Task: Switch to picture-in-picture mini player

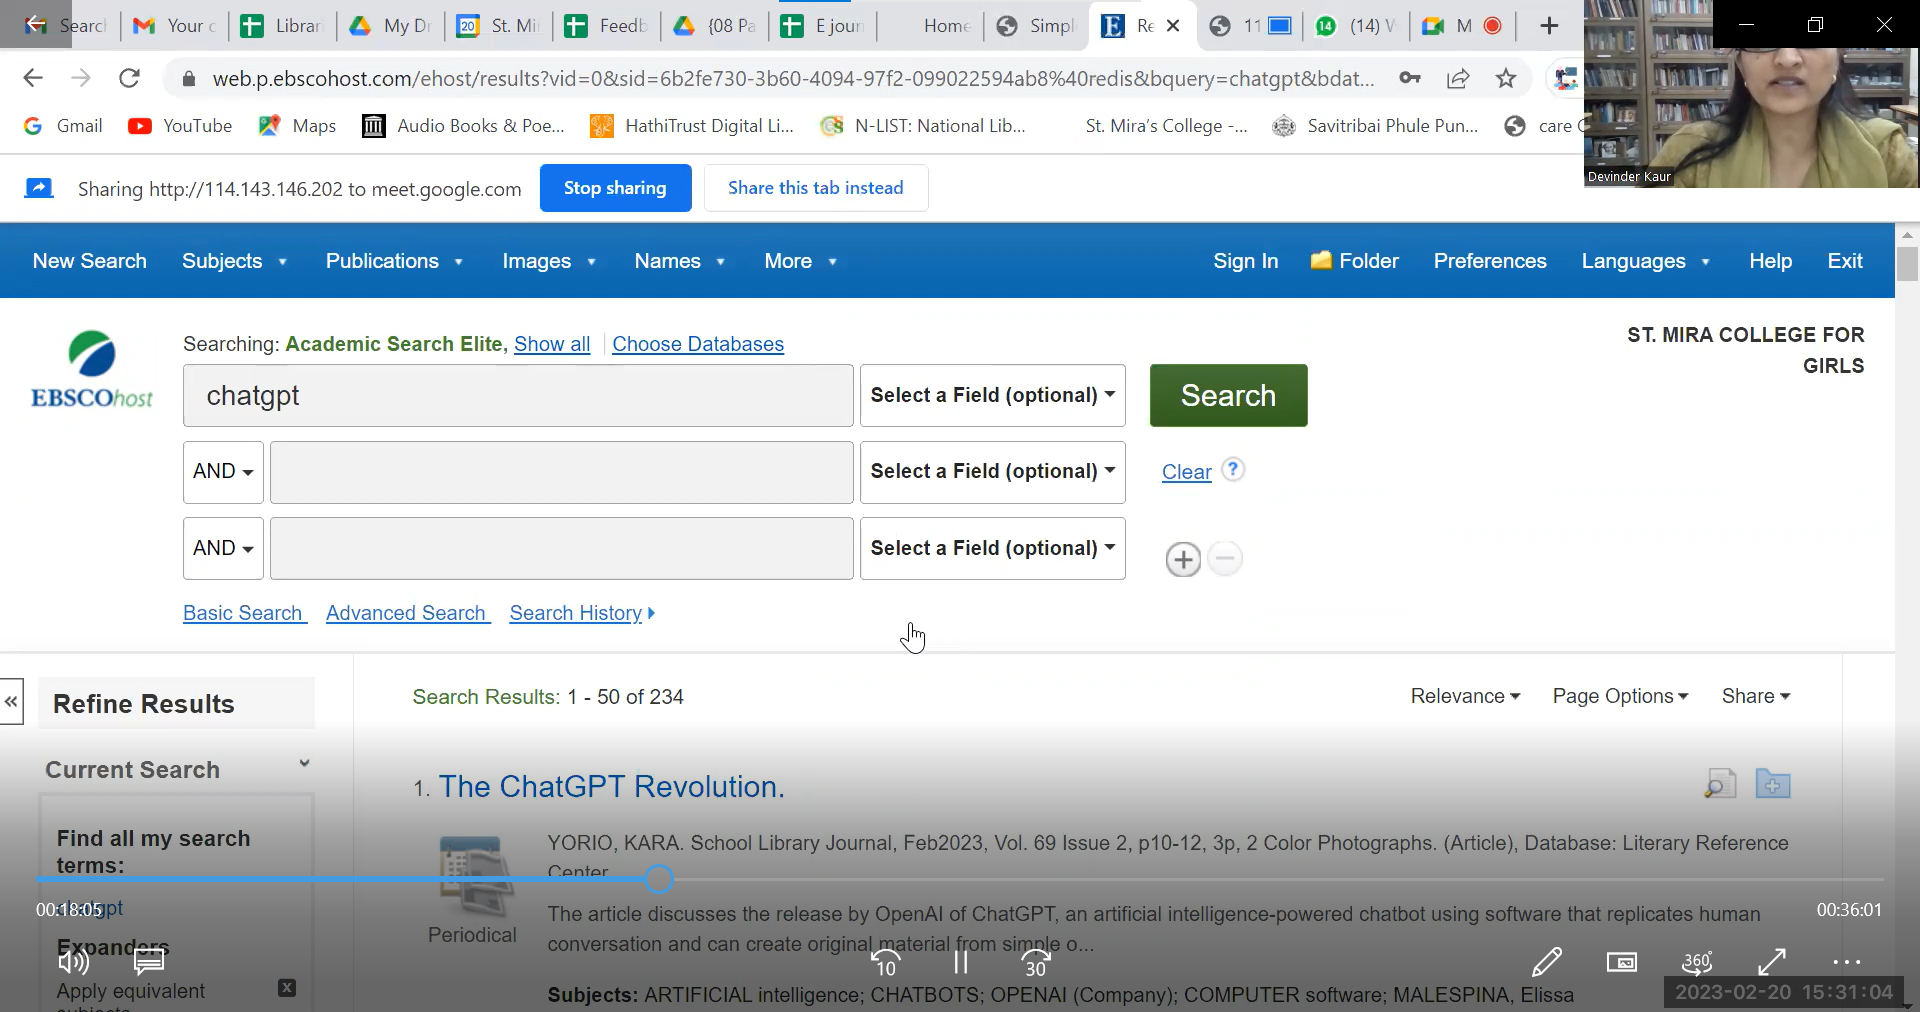Action: click(x=1621, y=962)
